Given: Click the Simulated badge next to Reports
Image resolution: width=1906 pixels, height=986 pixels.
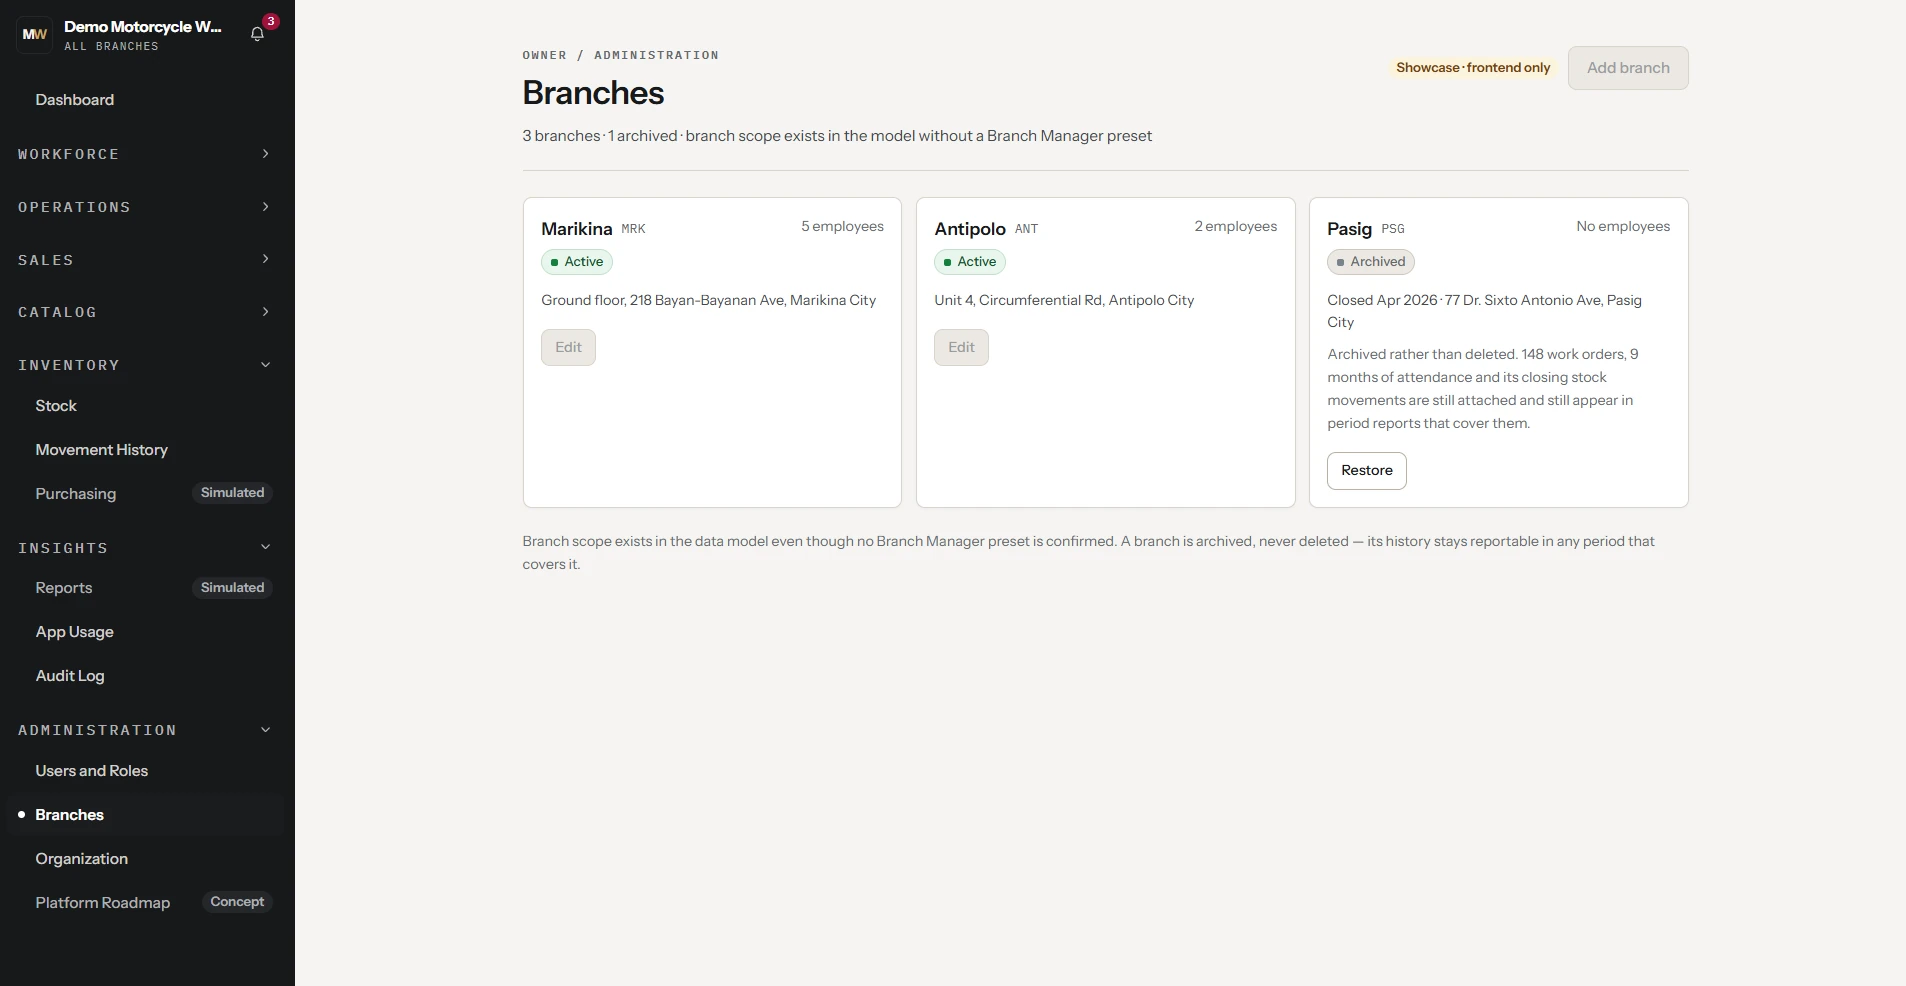Looking at the screenshot, I should point(232,588).
